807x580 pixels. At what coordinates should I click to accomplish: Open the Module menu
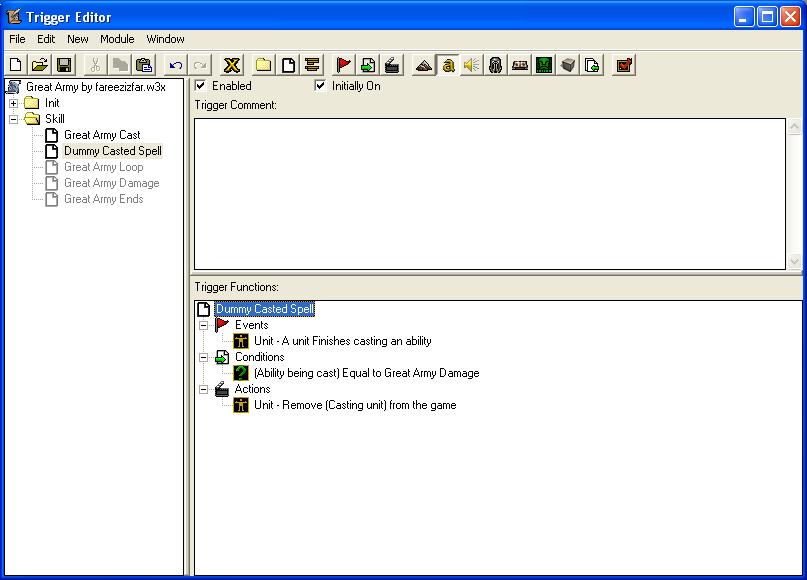[117, 39]
